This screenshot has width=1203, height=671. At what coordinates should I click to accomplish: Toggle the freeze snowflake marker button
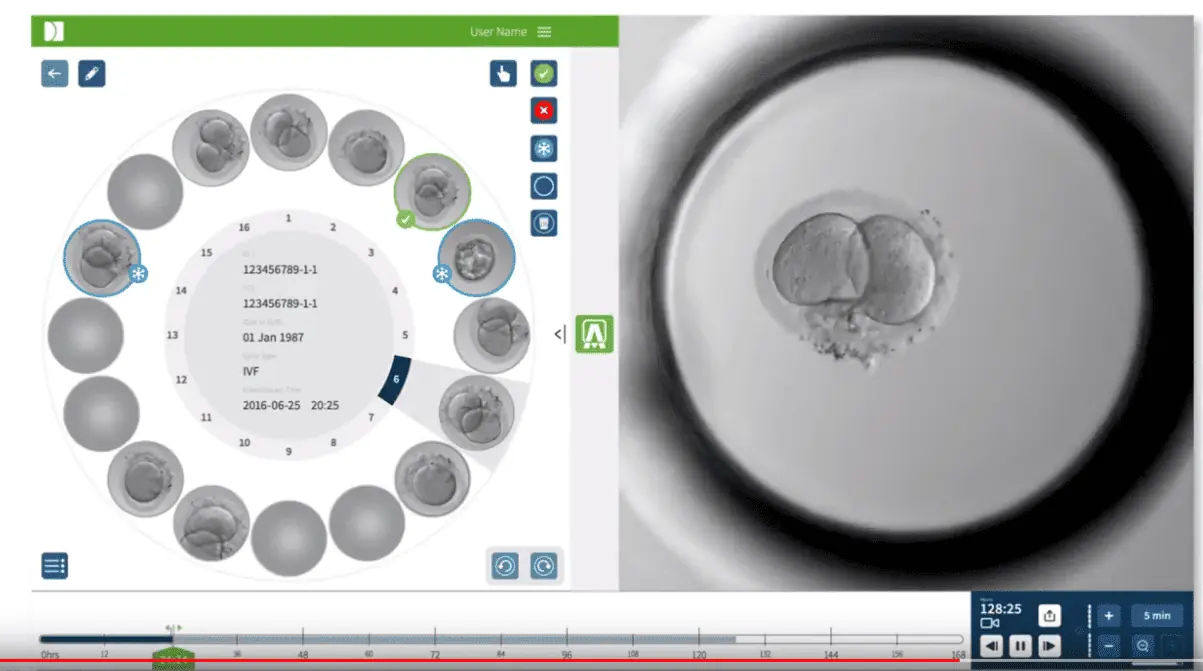pos(544,149)
